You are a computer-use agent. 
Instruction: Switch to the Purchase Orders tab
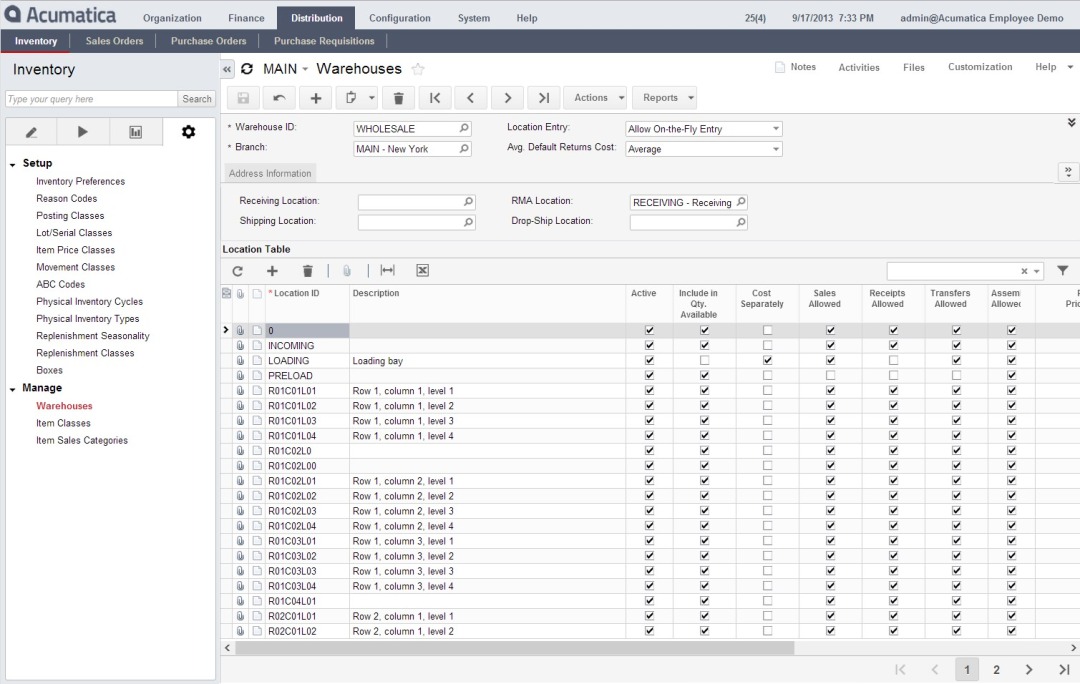[208, 40]
